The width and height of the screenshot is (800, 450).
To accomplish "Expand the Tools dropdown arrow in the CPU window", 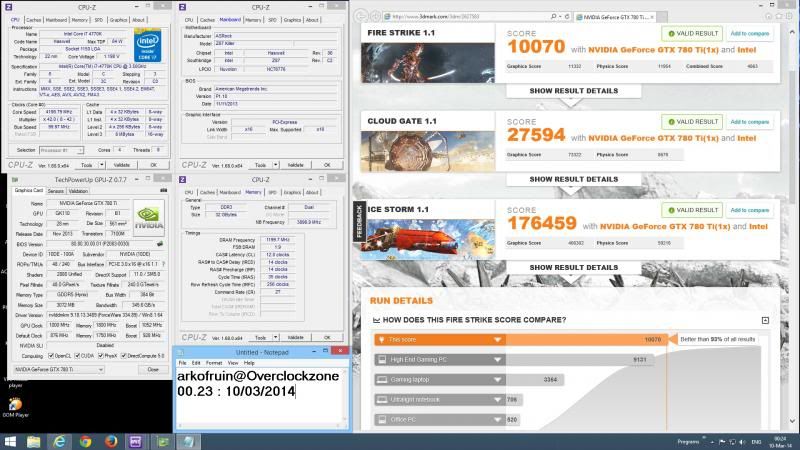I will [100, 165].
